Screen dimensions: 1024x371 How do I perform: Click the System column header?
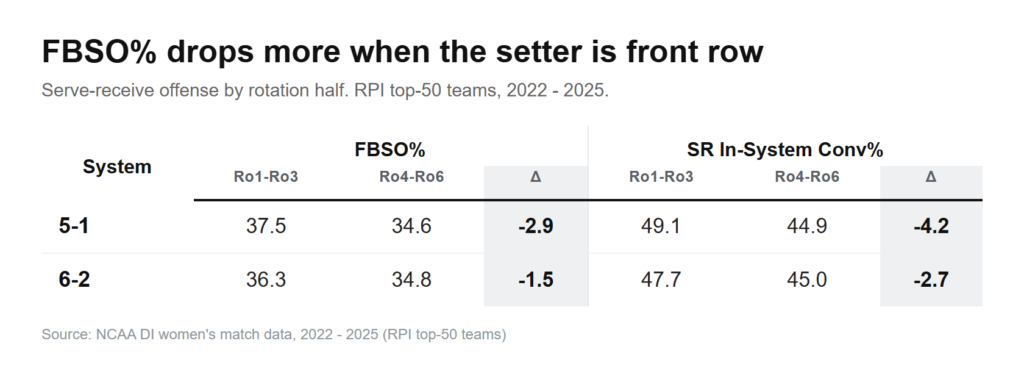(117, 167)
